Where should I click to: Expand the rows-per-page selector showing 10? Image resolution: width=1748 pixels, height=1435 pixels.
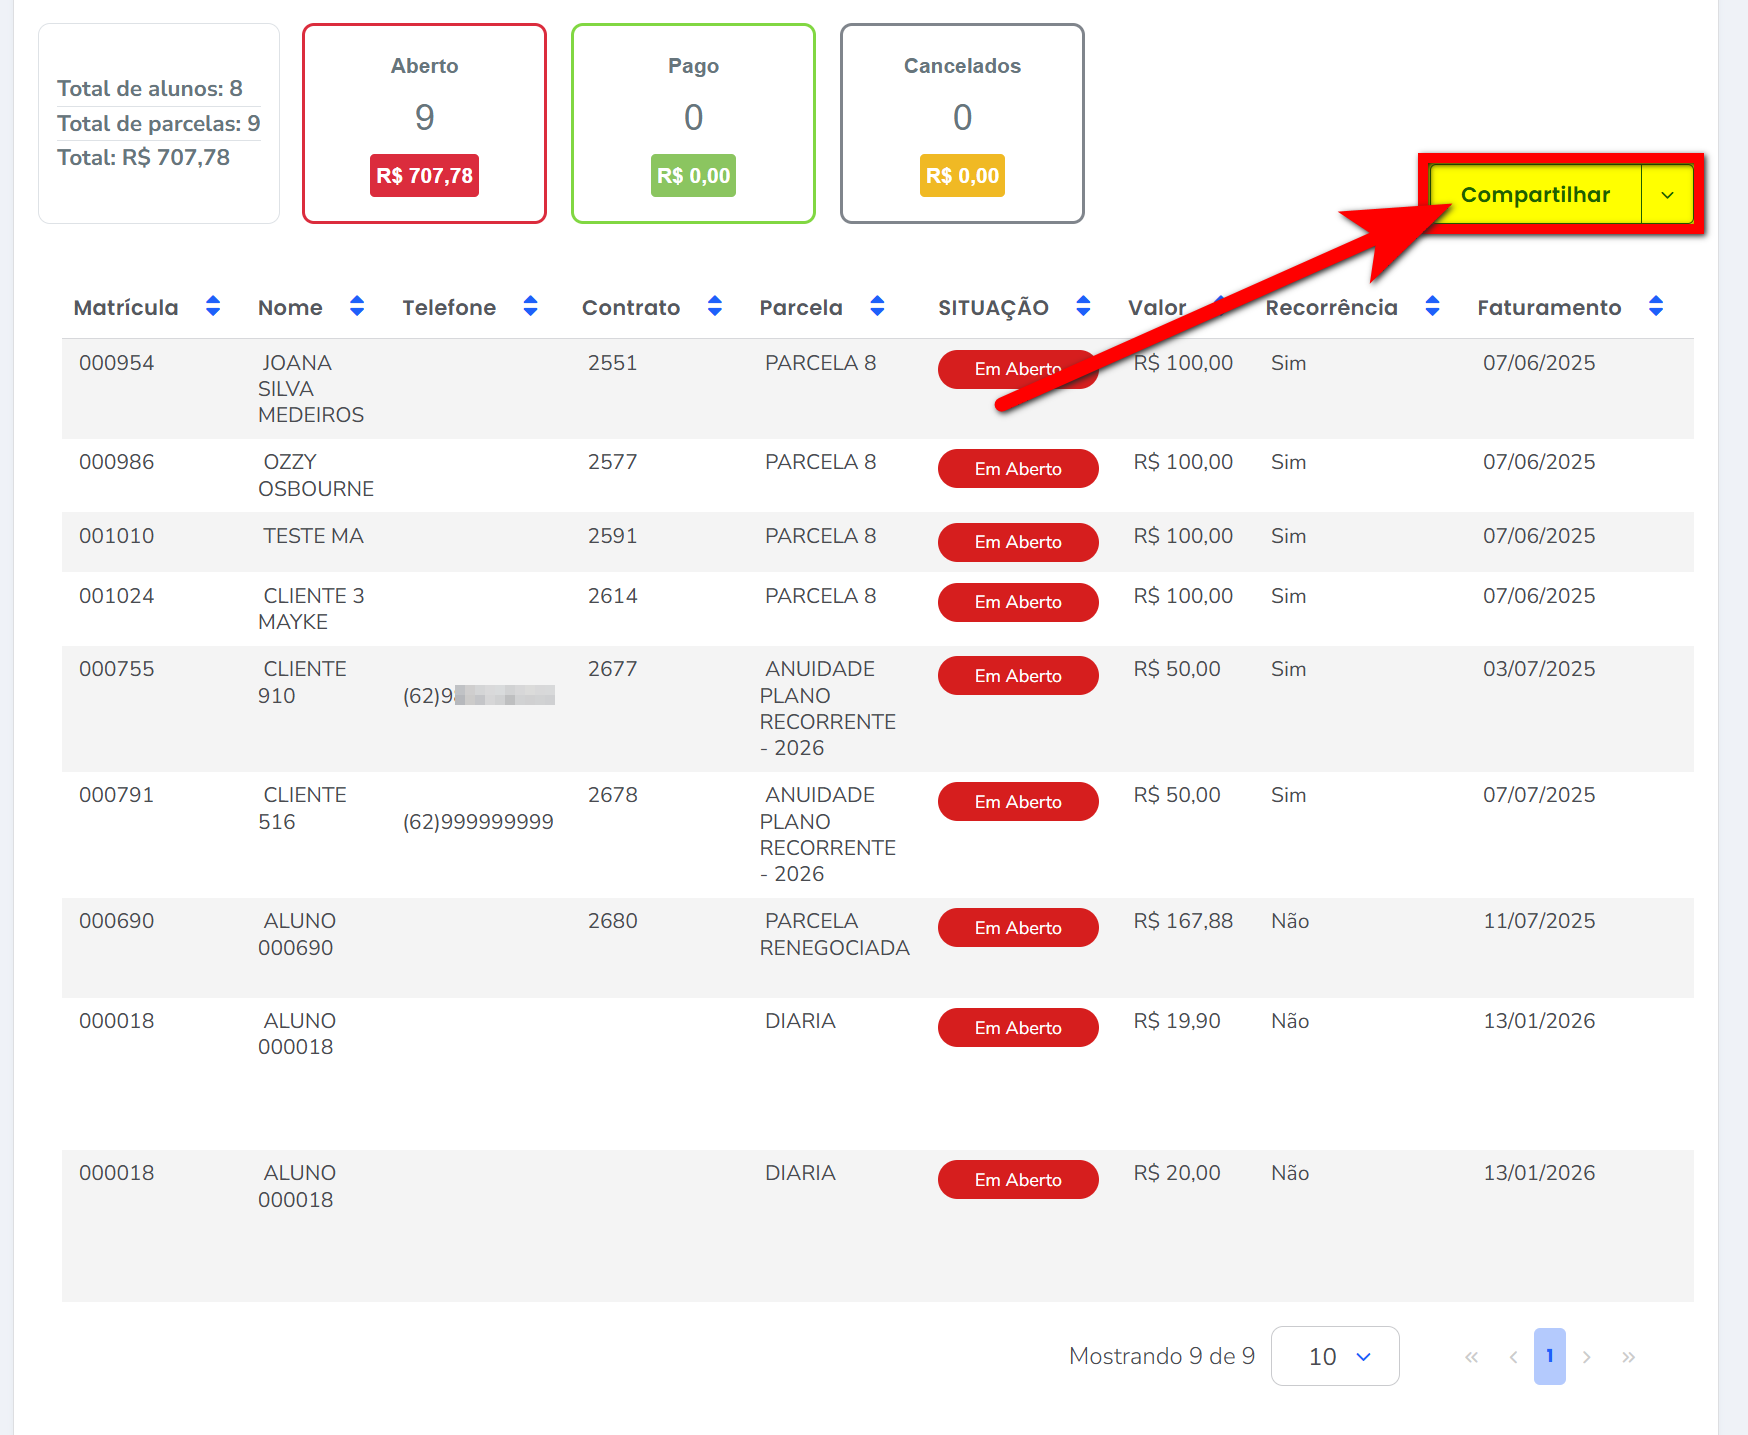click(1334, 1356)
